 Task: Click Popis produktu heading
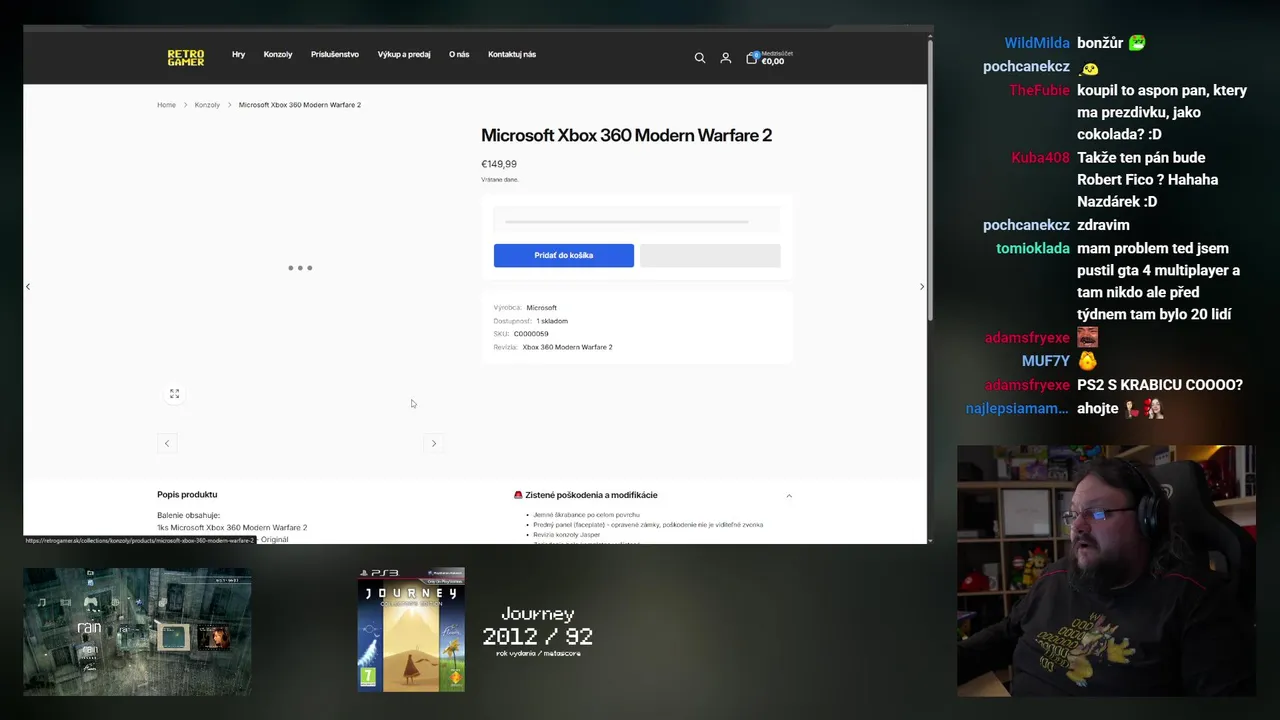click(x=187, y=495)
